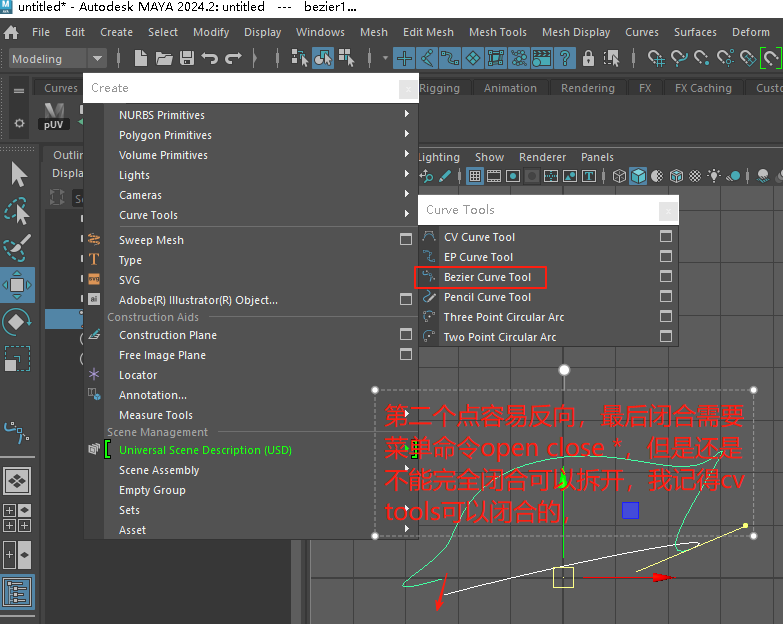Expand the Asset submenu
Screen dimensions: 783x624
click(406, 528)
